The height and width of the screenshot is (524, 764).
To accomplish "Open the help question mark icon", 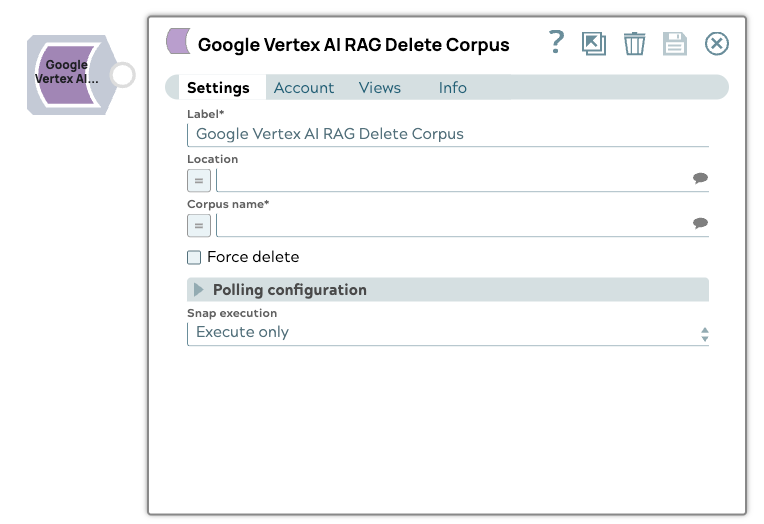I will (x=557, y=42).
